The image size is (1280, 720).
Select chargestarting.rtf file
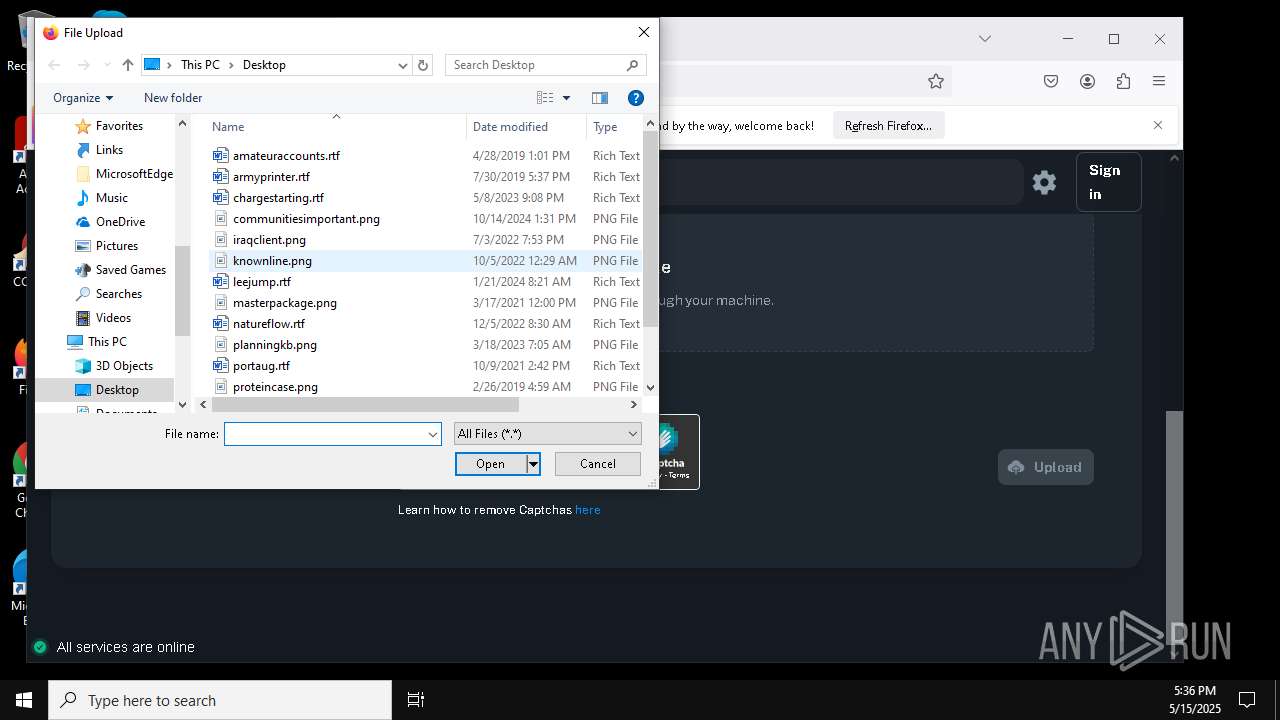(278, 198)
